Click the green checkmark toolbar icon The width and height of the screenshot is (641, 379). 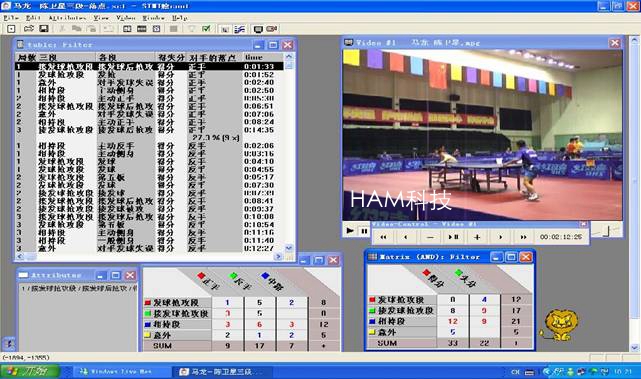point(206,29)
